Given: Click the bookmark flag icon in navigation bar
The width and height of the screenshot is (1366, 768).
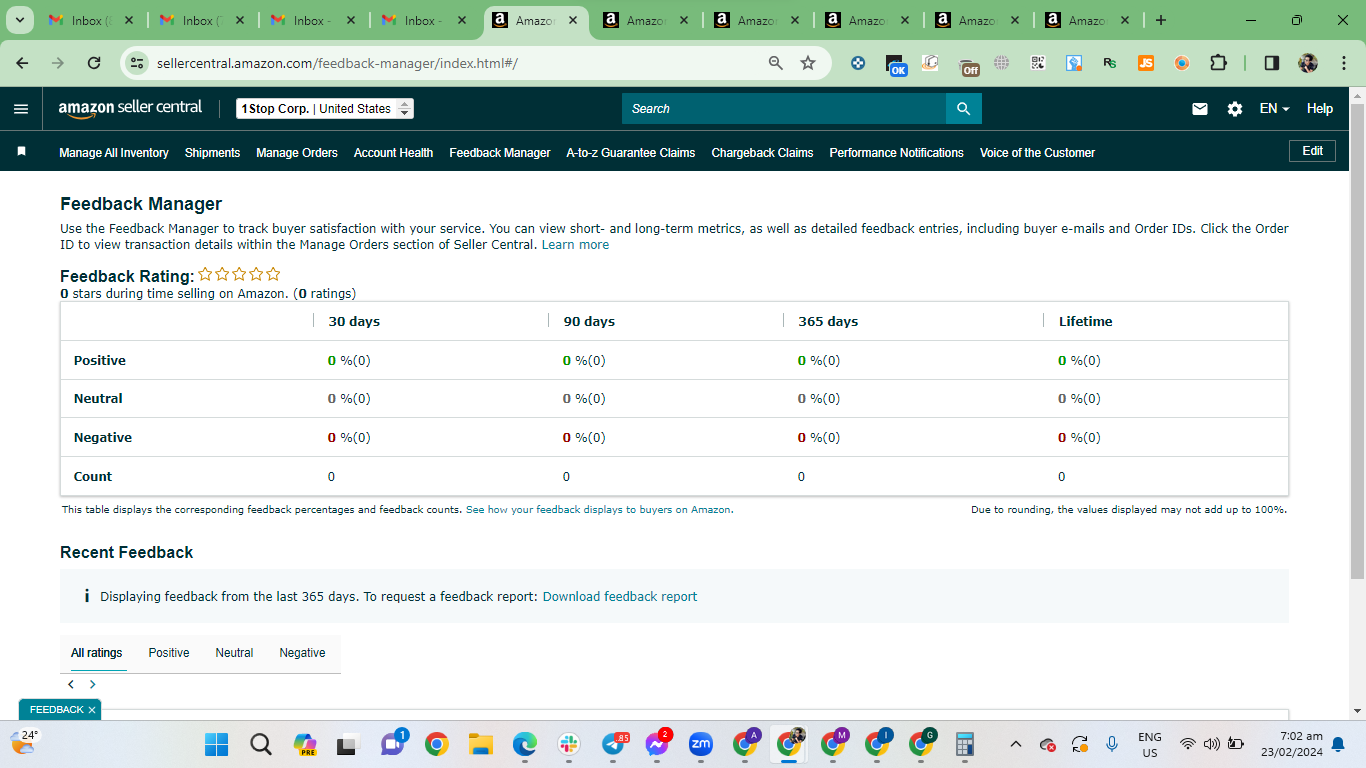Looking at the screenshot, I should (21, 152).
